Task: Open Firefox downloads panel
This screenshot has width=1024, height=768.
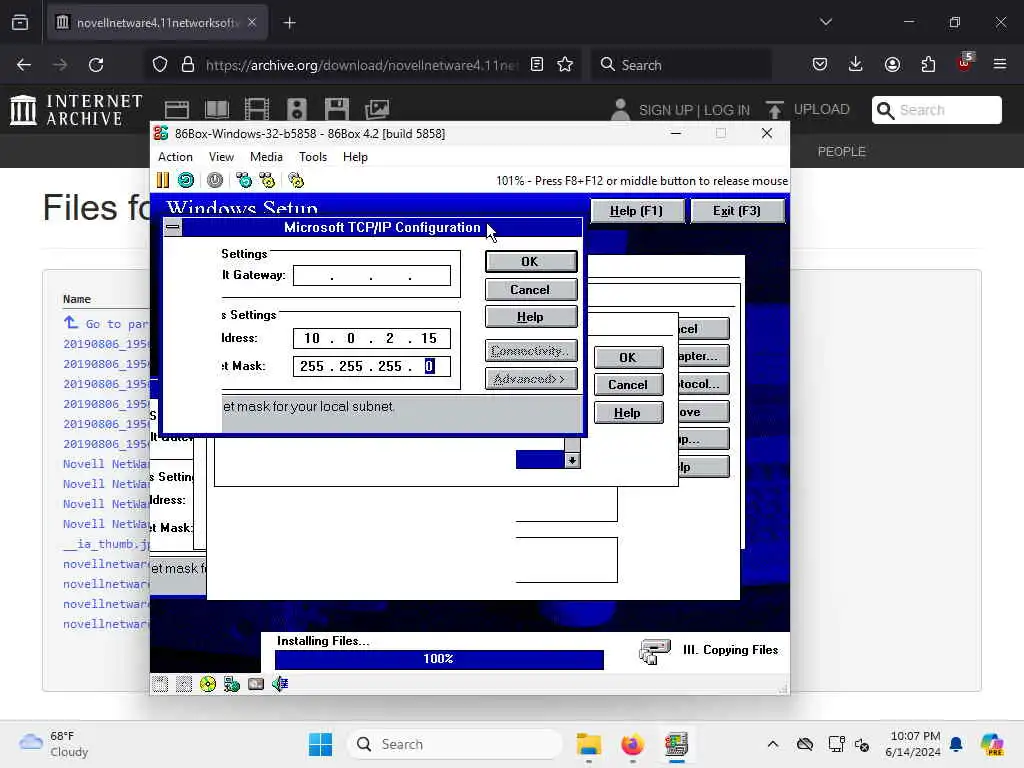Action: (856, 65)
